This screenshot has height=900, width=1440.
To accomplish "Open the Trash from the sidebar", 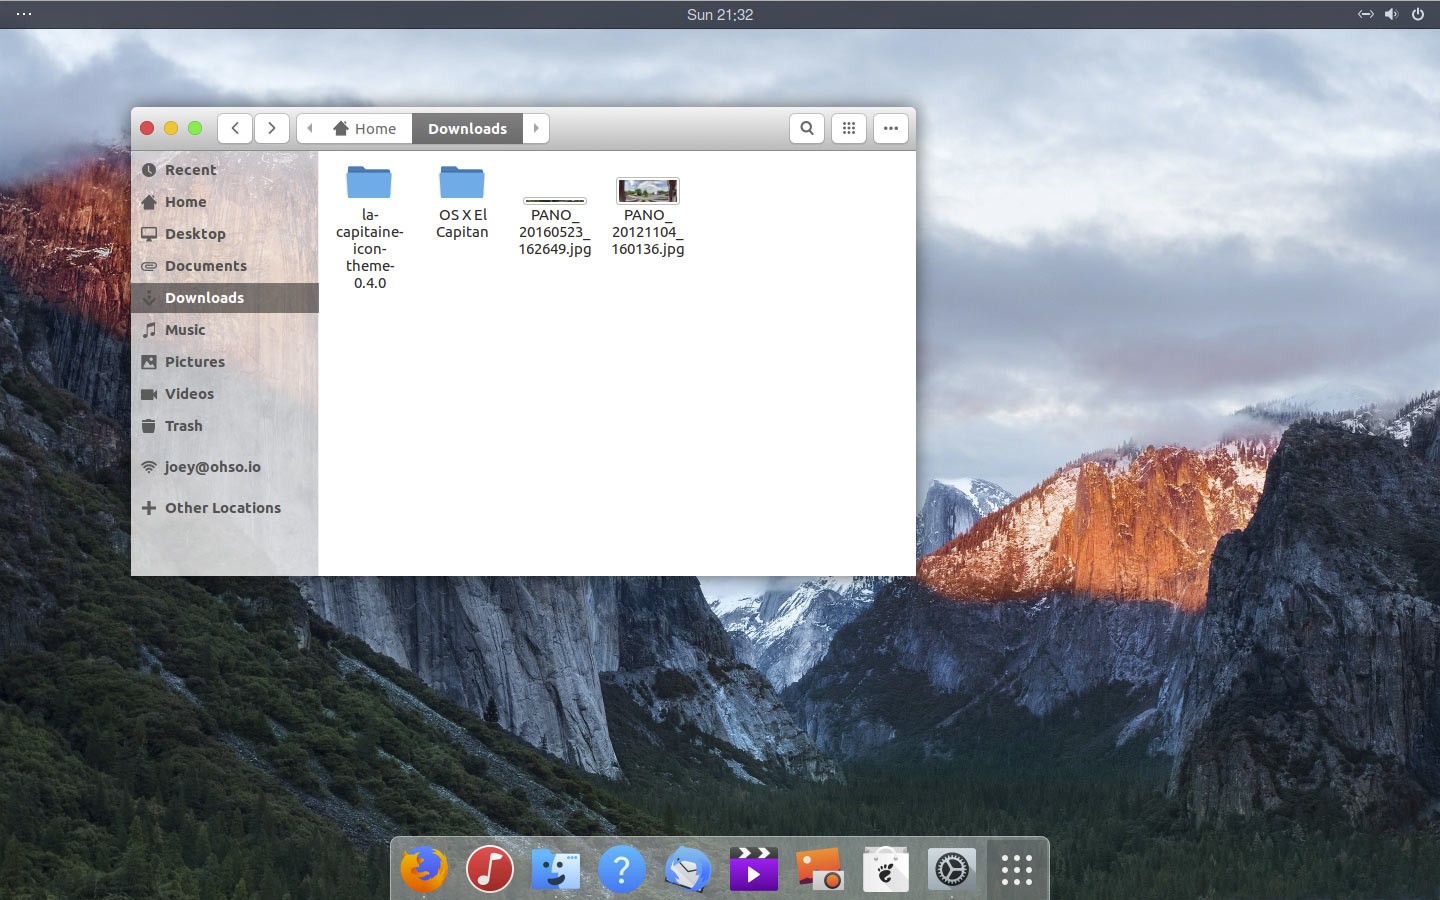I will (183, 426).
